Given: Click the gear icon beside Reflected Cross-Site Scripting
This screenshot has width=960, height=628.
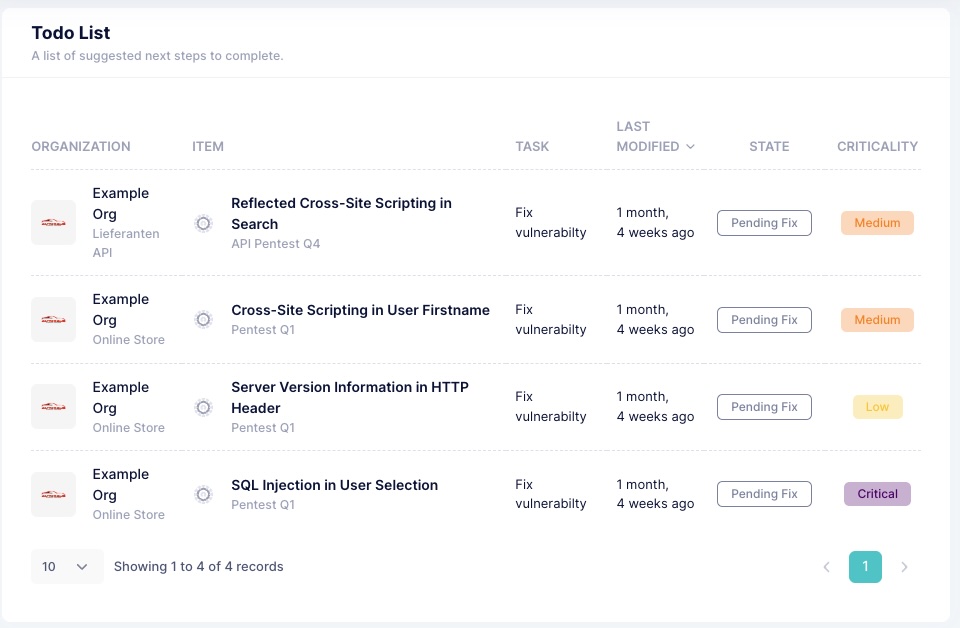Looking at the screenshot, I should coord(203,223).
